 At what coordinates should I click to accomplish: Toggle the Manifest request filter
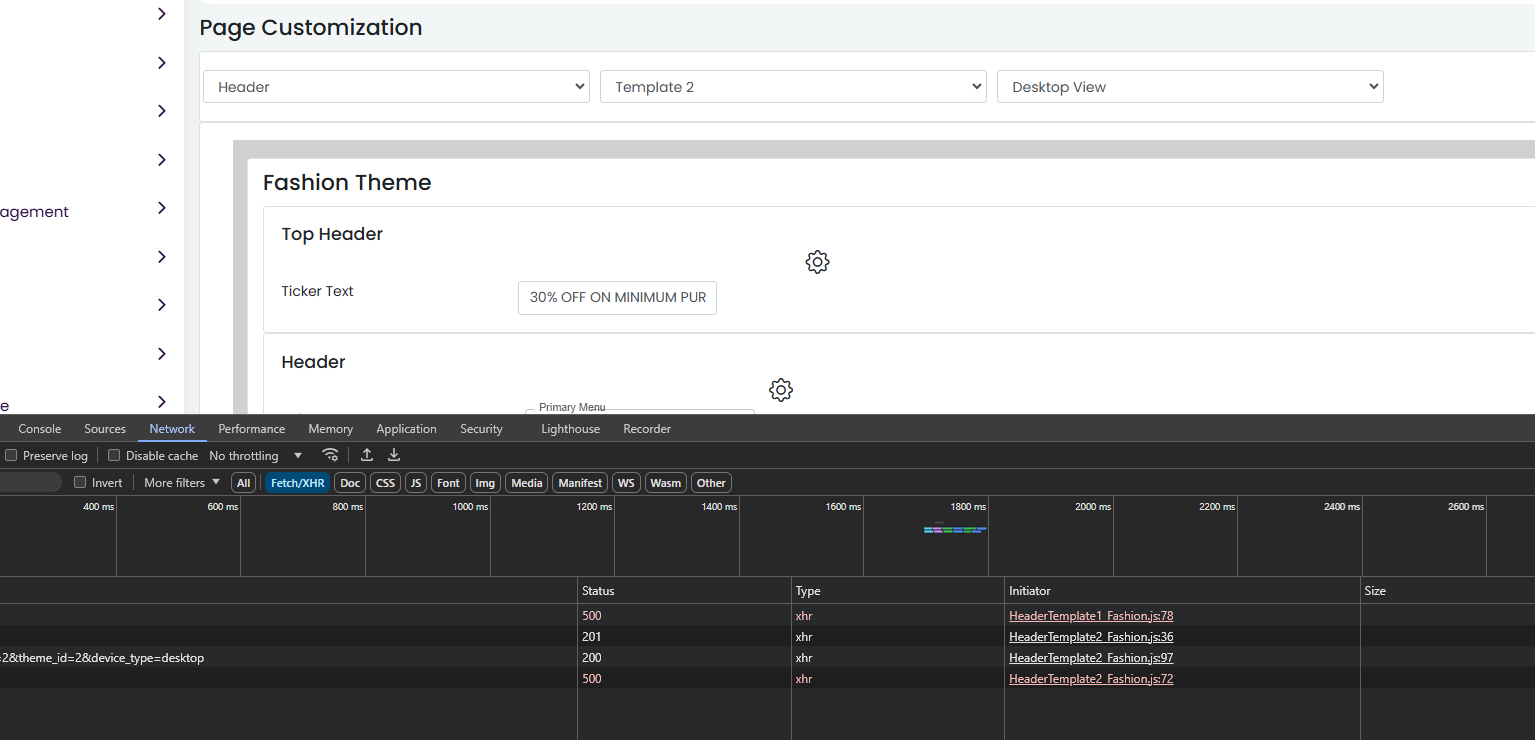pos(581,483)
